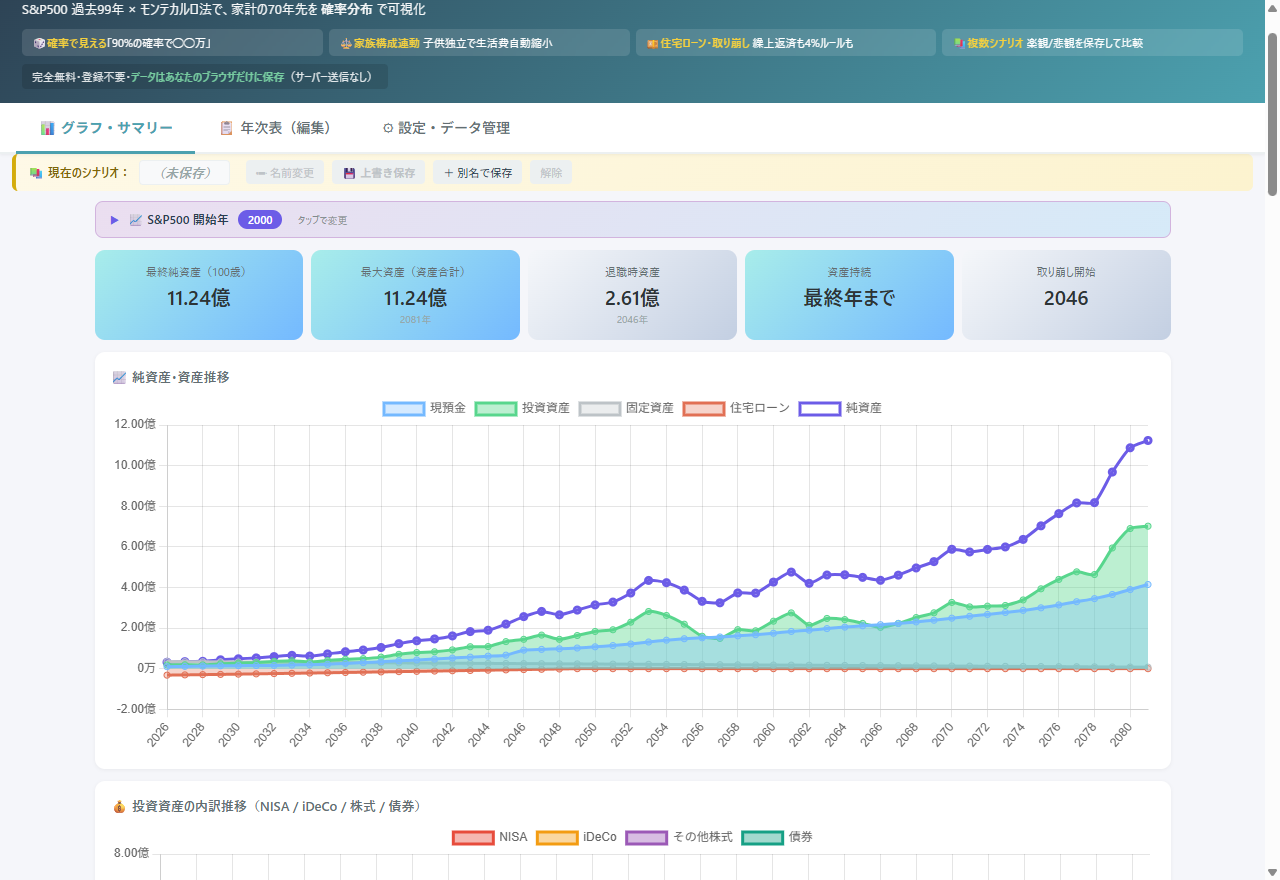
Task: Click the page's vertical scrollbar thumb
Action: [1273, 115]
